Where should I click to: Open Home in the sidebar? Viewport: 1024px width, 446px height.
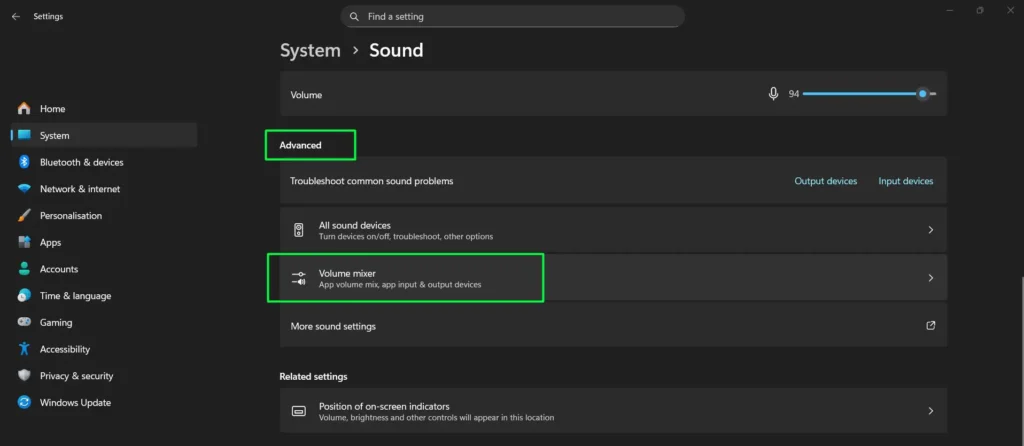click(x=104, y=109)
